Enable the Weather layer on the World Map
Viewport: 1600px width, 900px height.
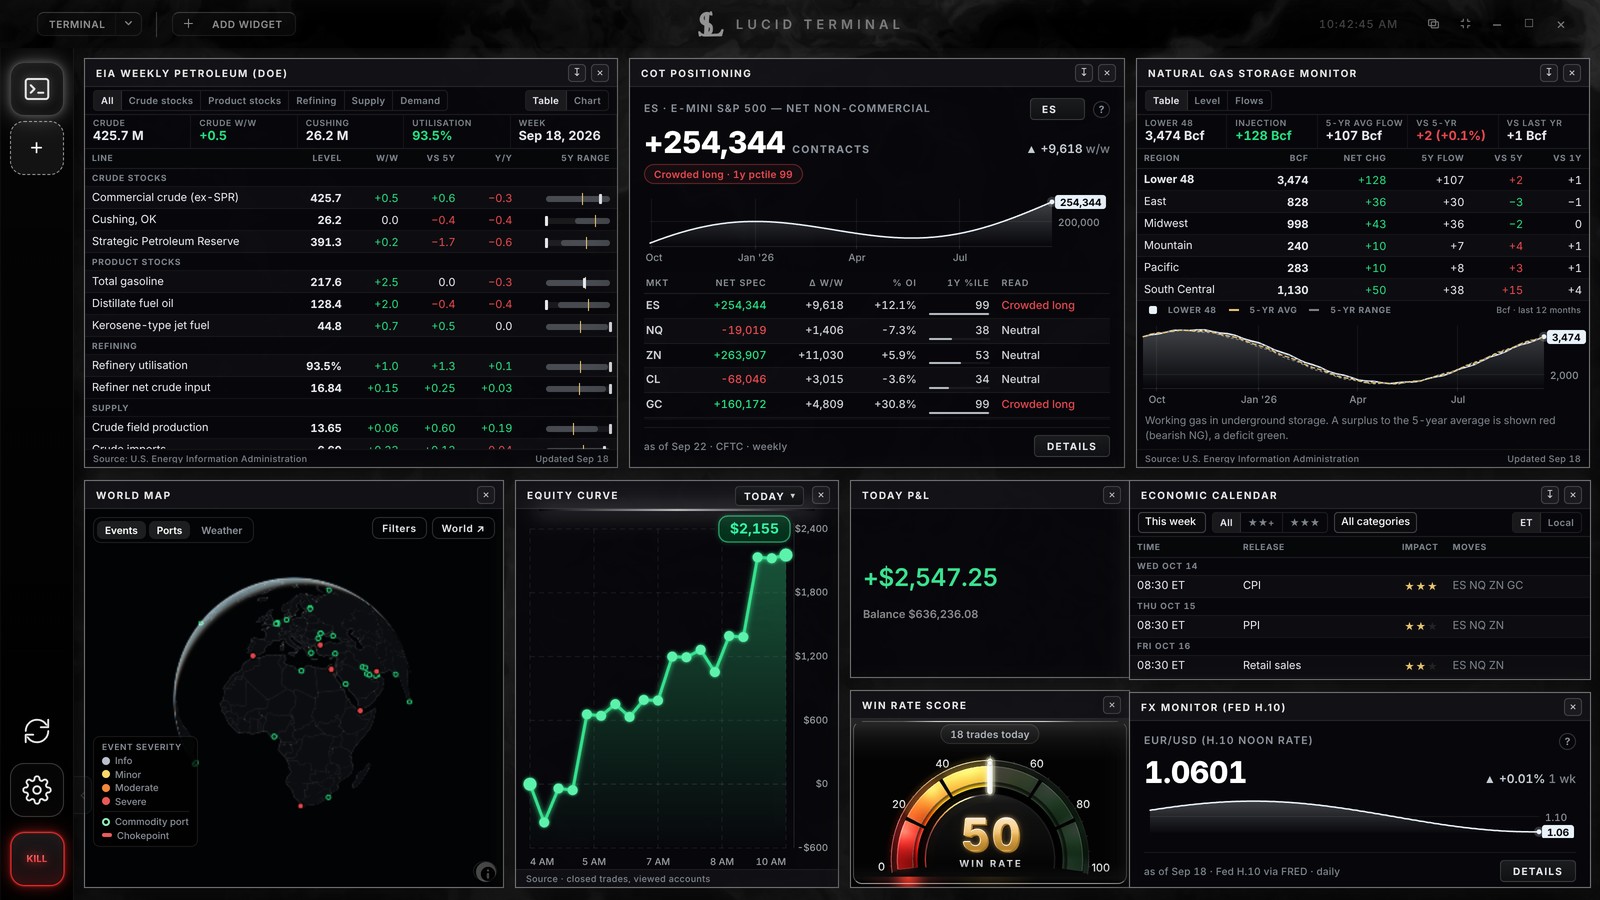tap(221, 530)
